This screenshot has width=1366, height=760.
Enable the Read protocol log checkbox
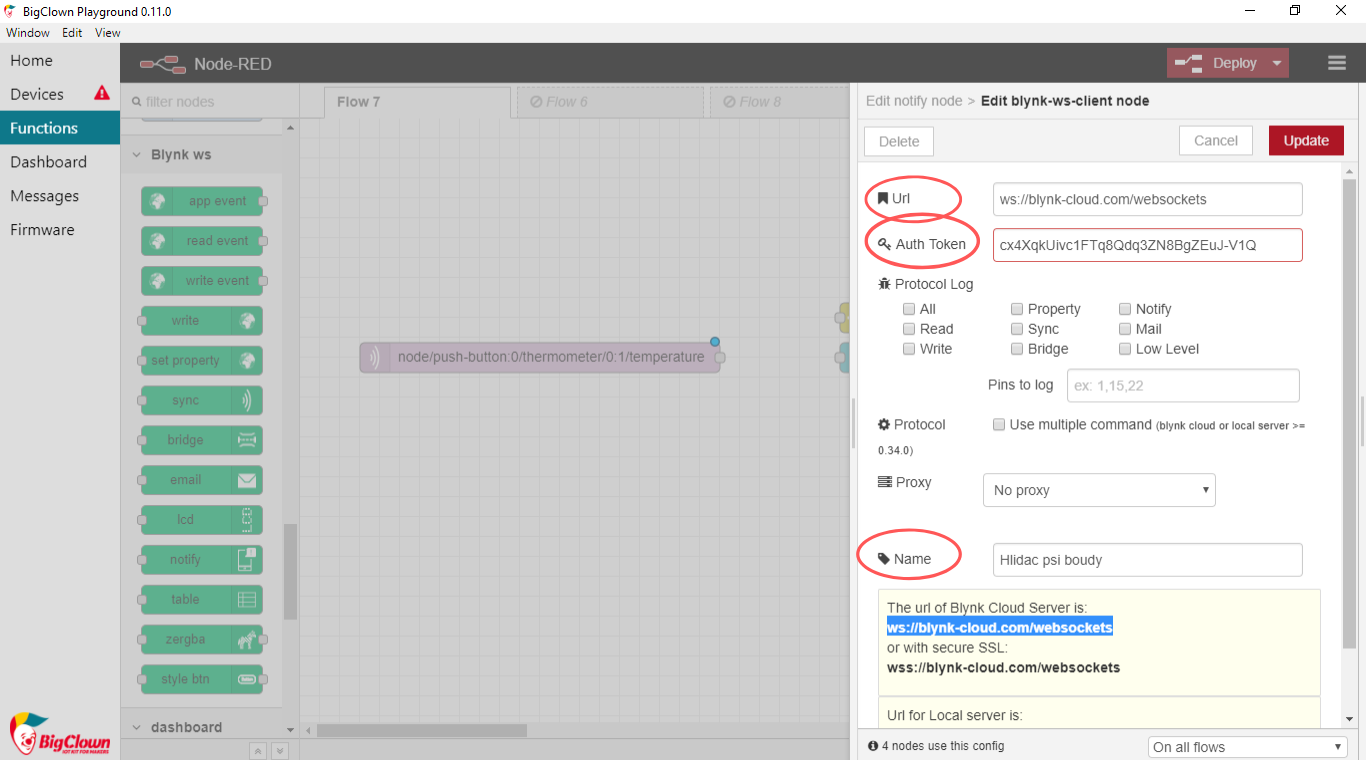[x=909, y=329]
